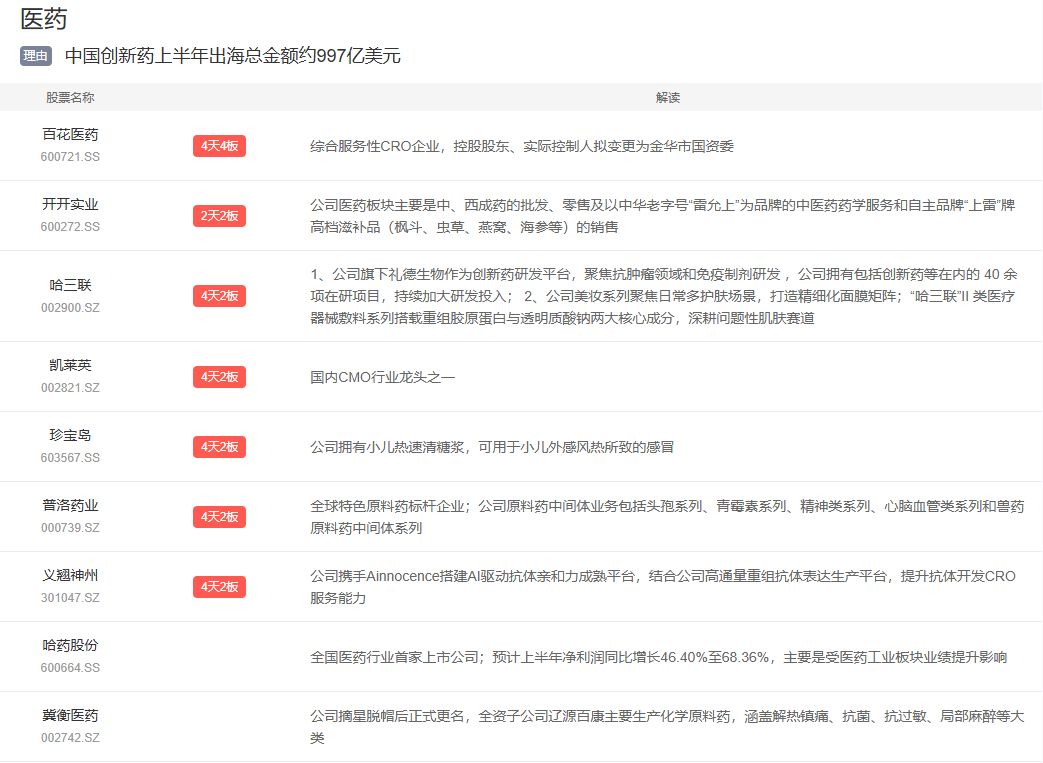Open stock 普洛药业
This screenshot has height=763, width=1043.
70,506
